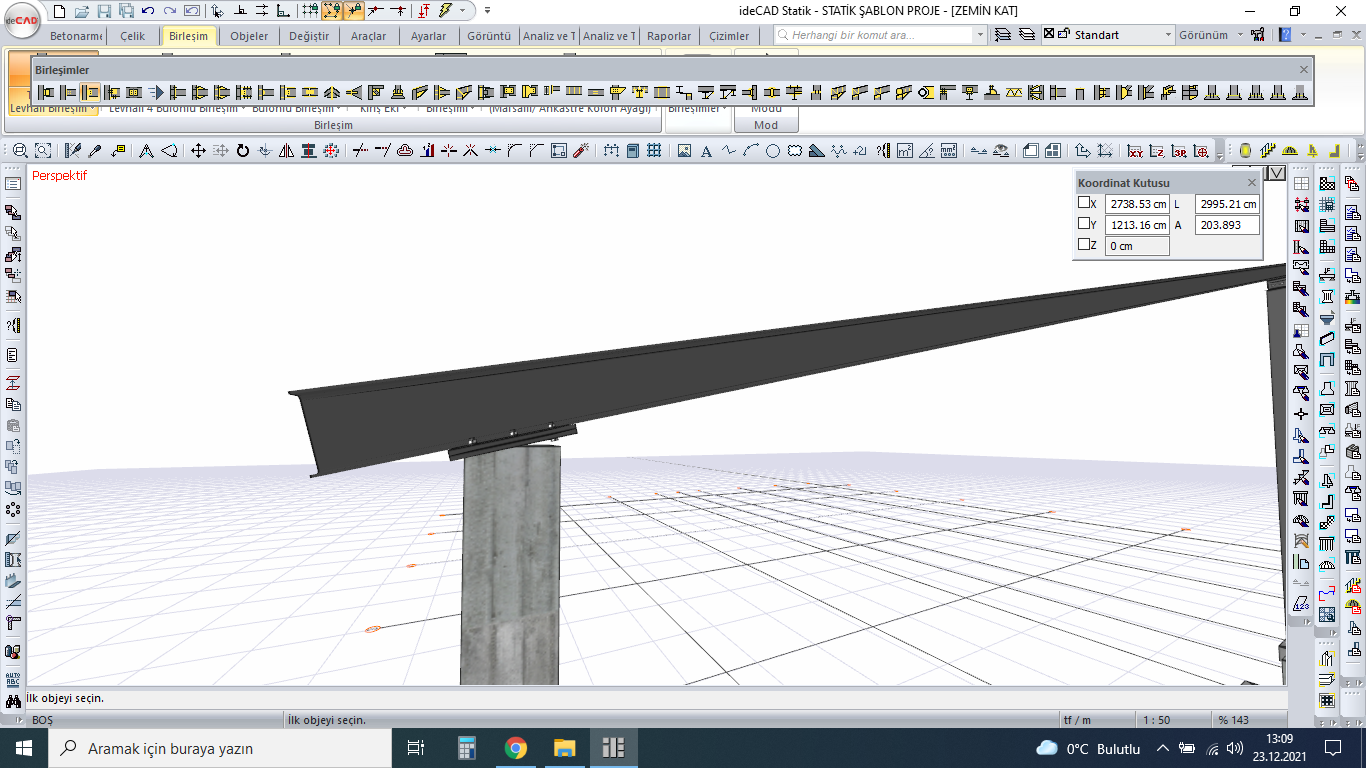Undo the last action with the left arrow

click(x=148, y=11)
